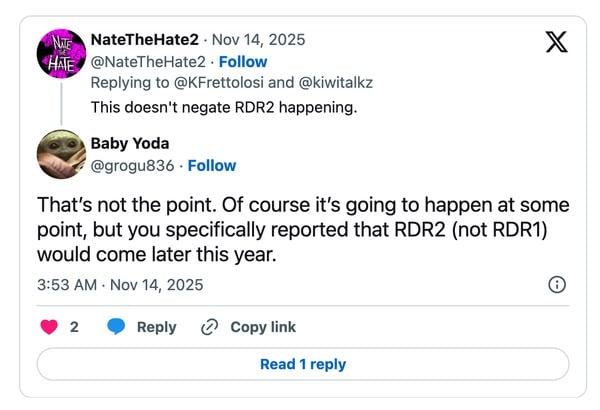Click the Reply text label
This screenshot has width=600, height=410.
[x=156, y=327]
